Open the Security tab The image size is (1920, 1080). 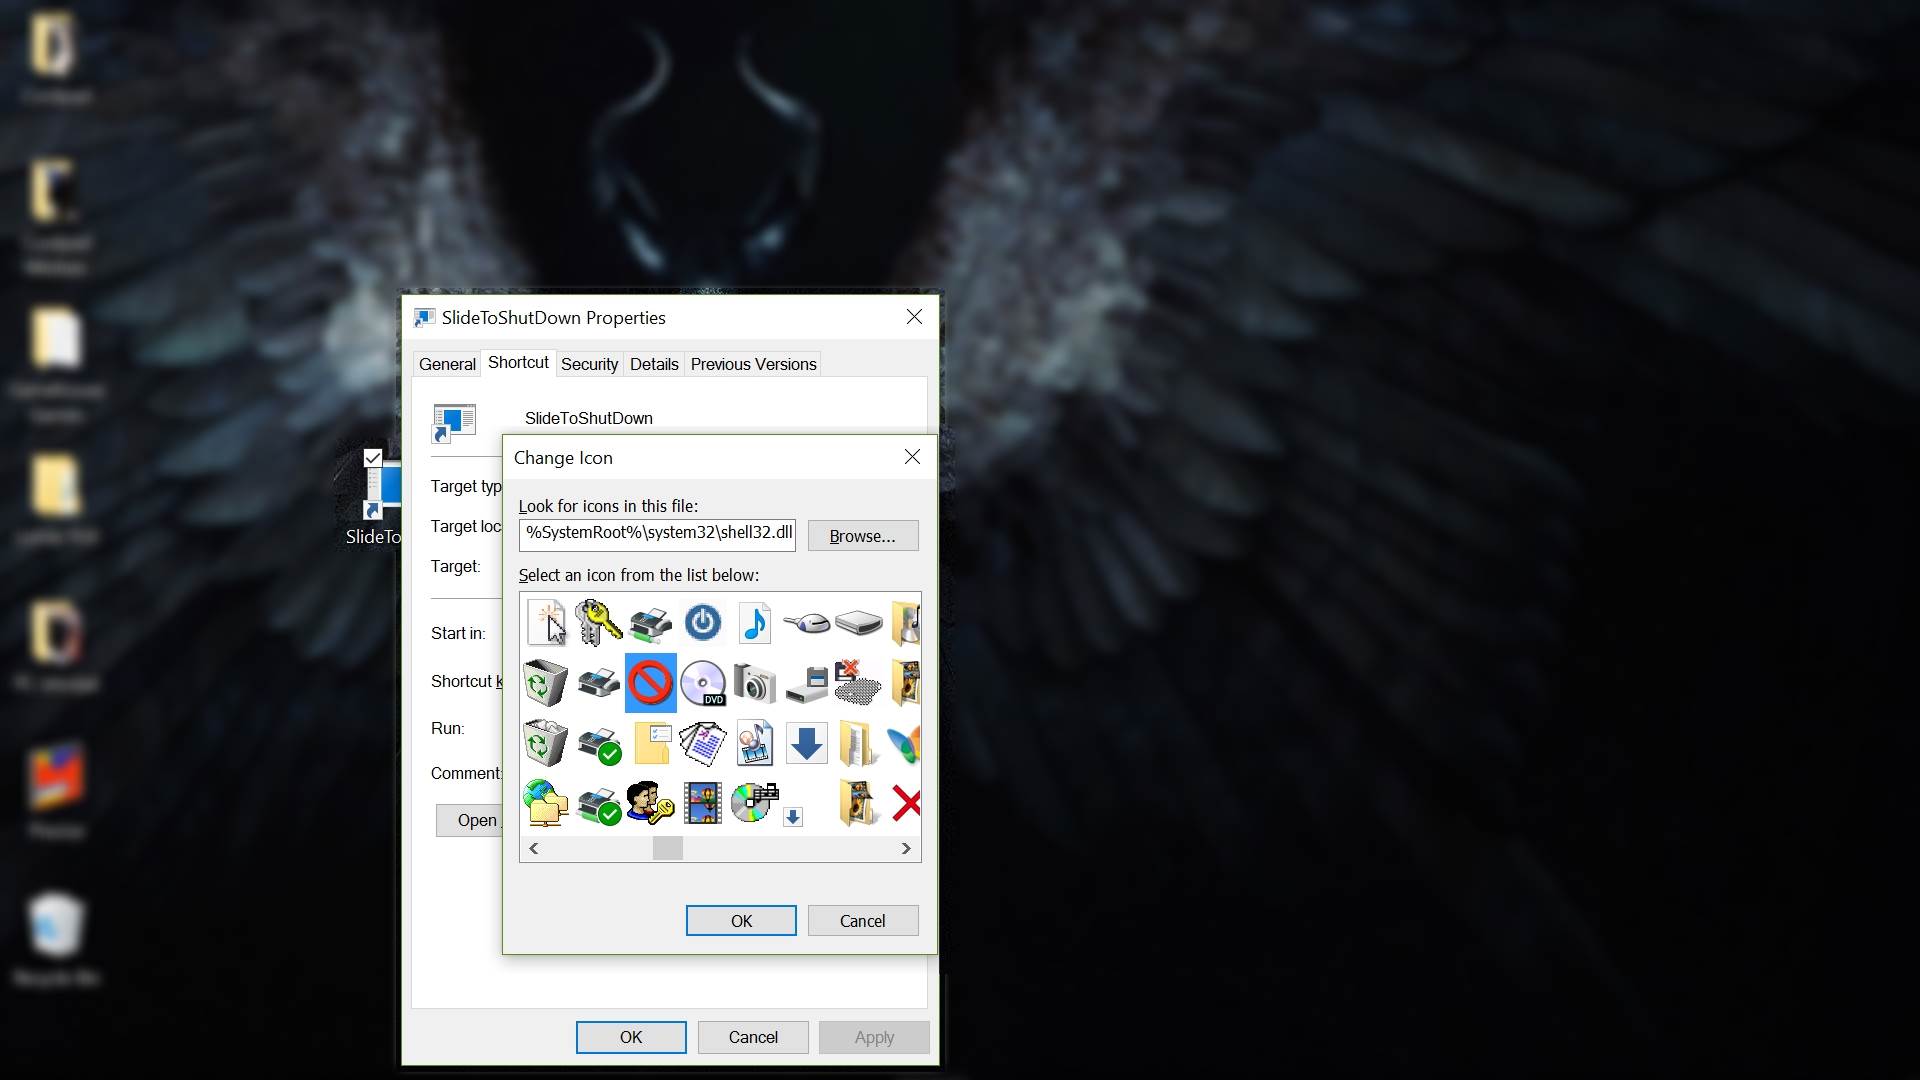click(x=589, y=364)
